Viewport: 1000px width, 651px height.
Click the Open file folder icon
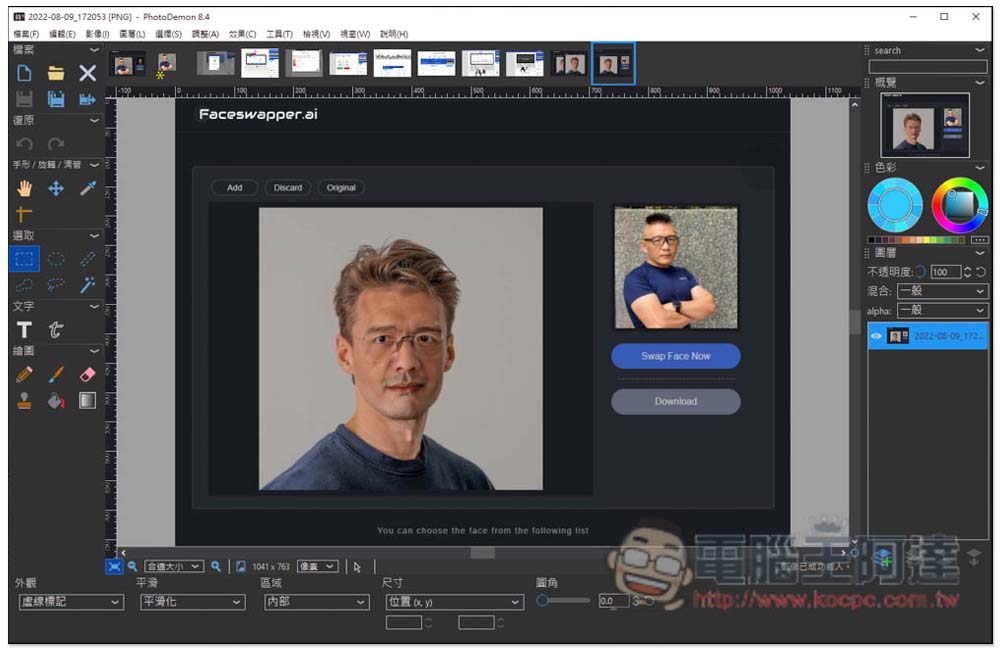pos(56,73)
